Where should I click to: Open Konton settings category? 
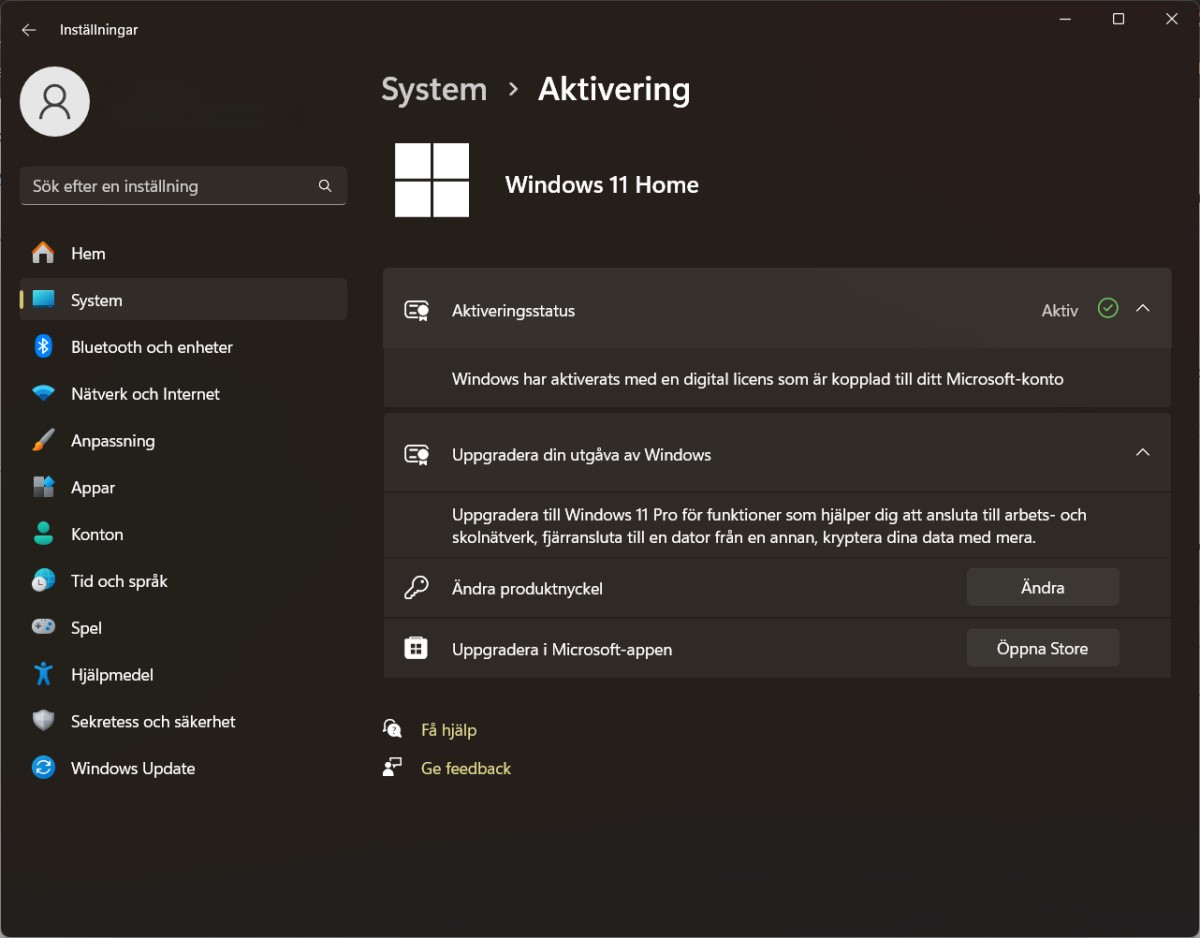[x=183, y=534]
